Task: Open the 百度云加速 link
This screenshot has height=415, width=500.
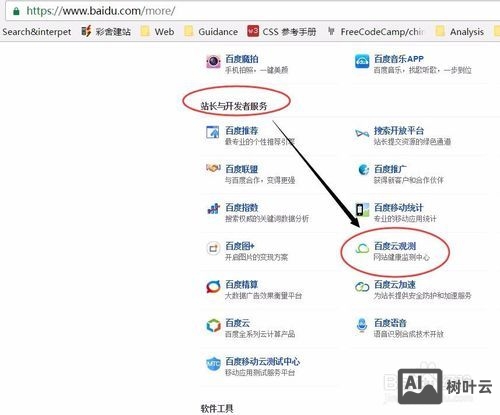Action: point(395,284)
